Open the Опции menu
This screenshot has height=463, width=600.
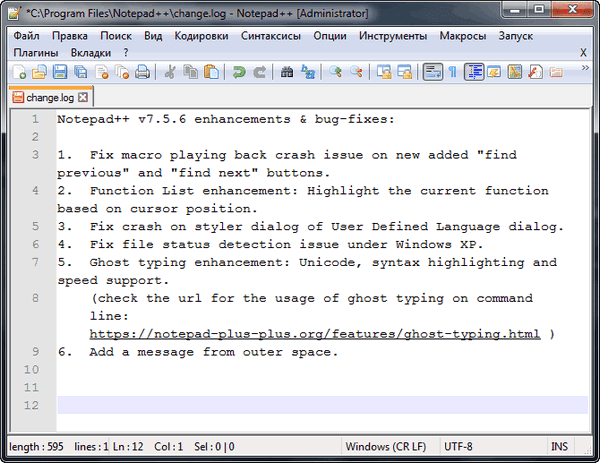pyautogui.click(x=330, y=36)
